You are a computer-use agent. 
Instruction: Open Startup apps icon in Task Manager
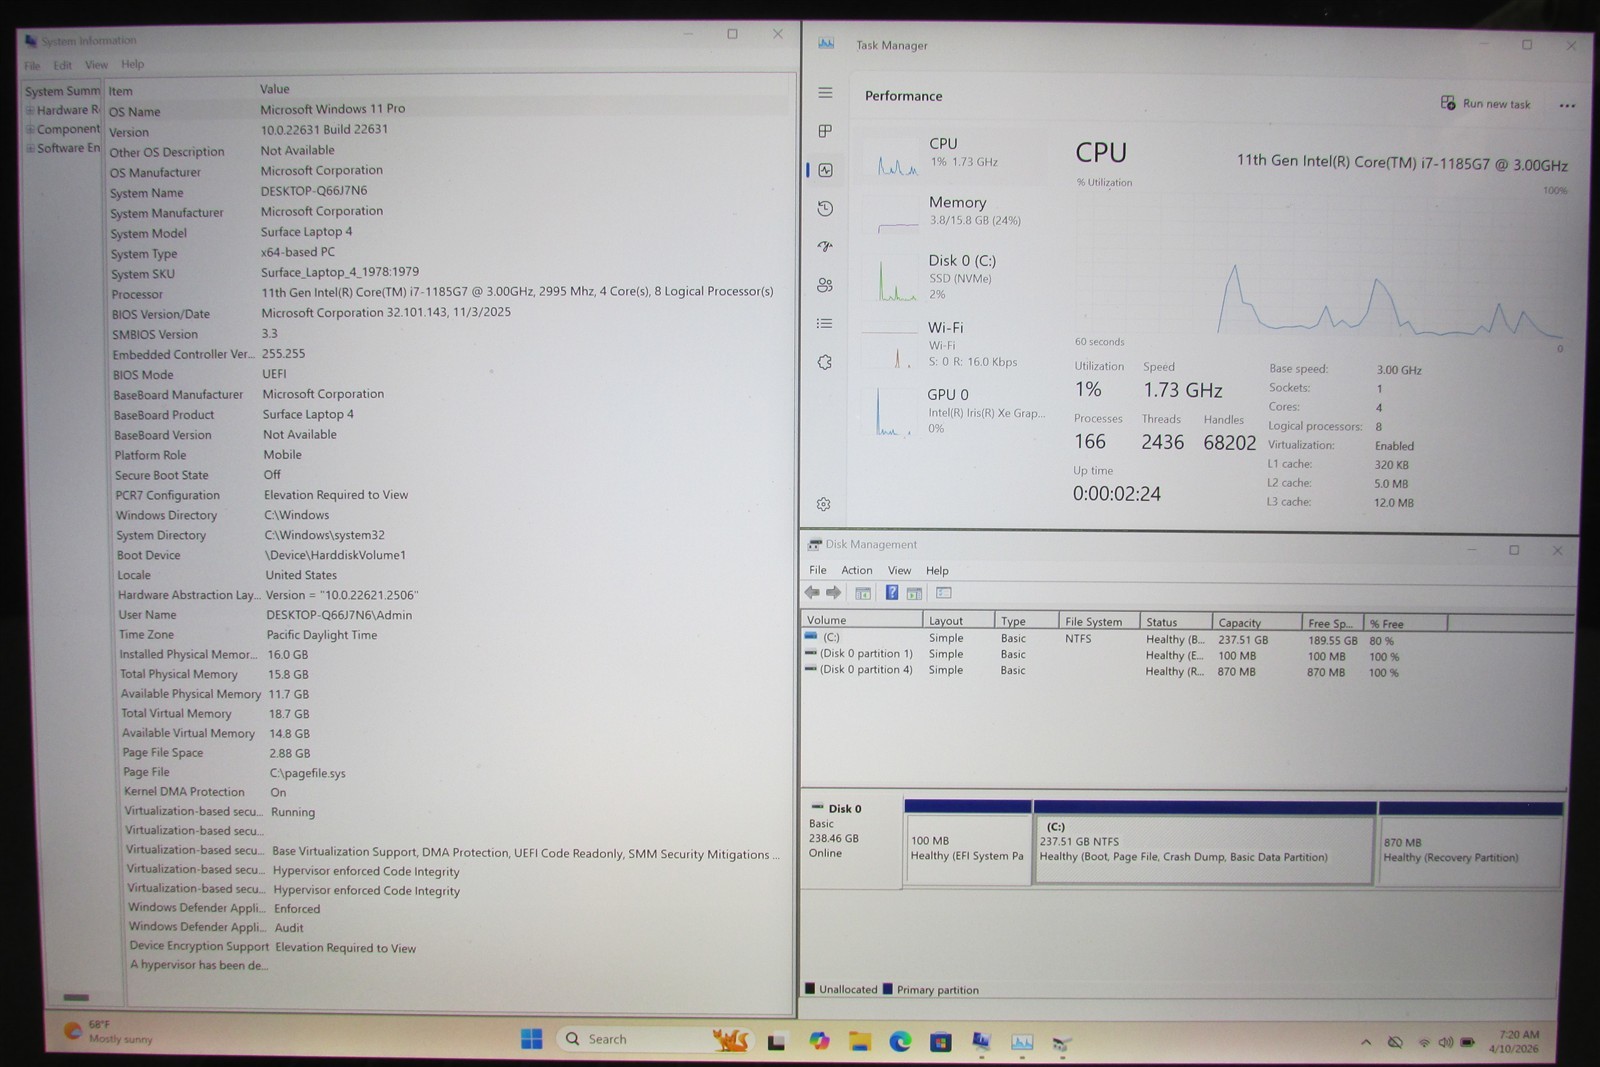(825, 246)
